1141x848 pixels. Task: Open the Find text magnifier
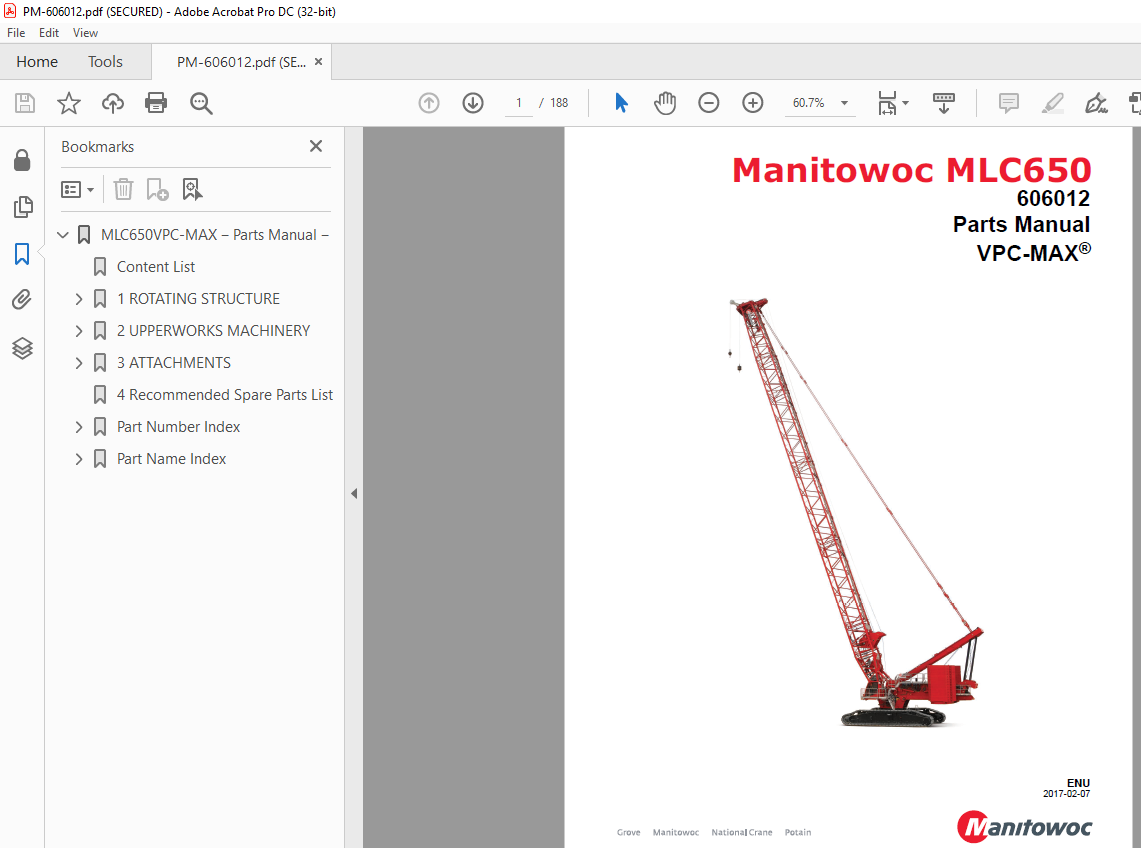201,103
